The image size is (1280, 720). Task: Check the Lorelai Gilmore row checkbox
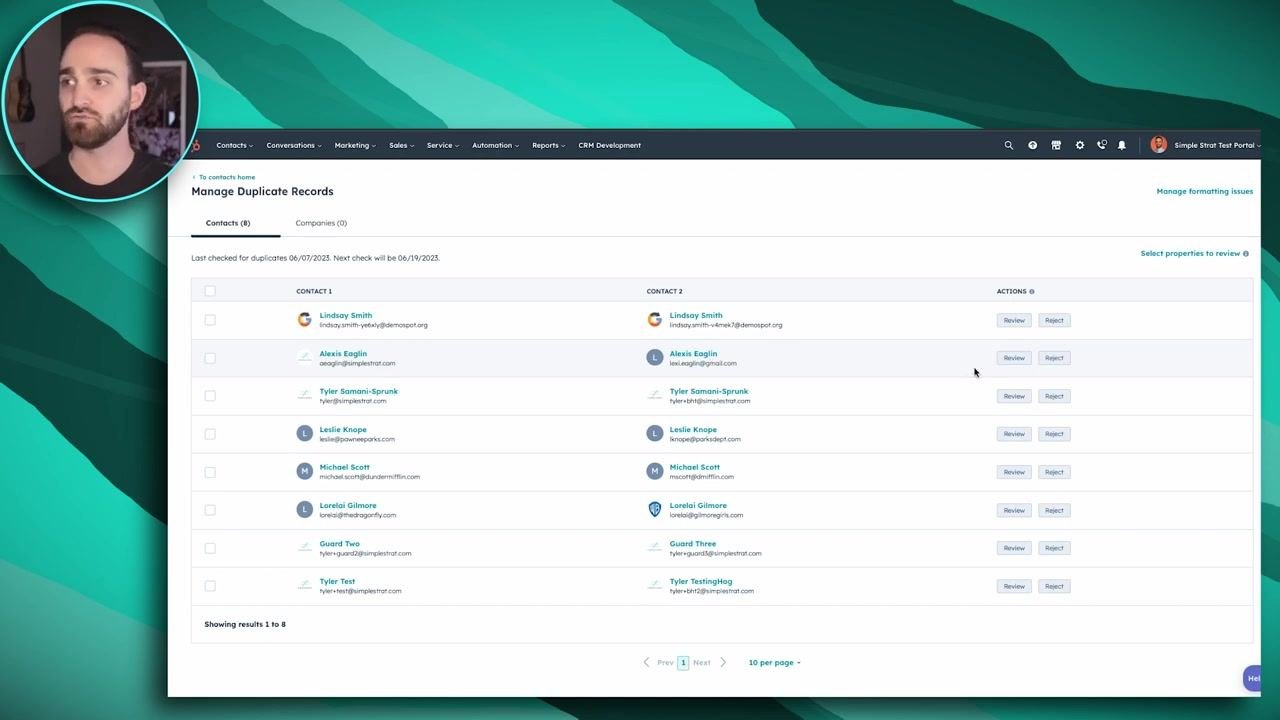[x=210, y=510]
